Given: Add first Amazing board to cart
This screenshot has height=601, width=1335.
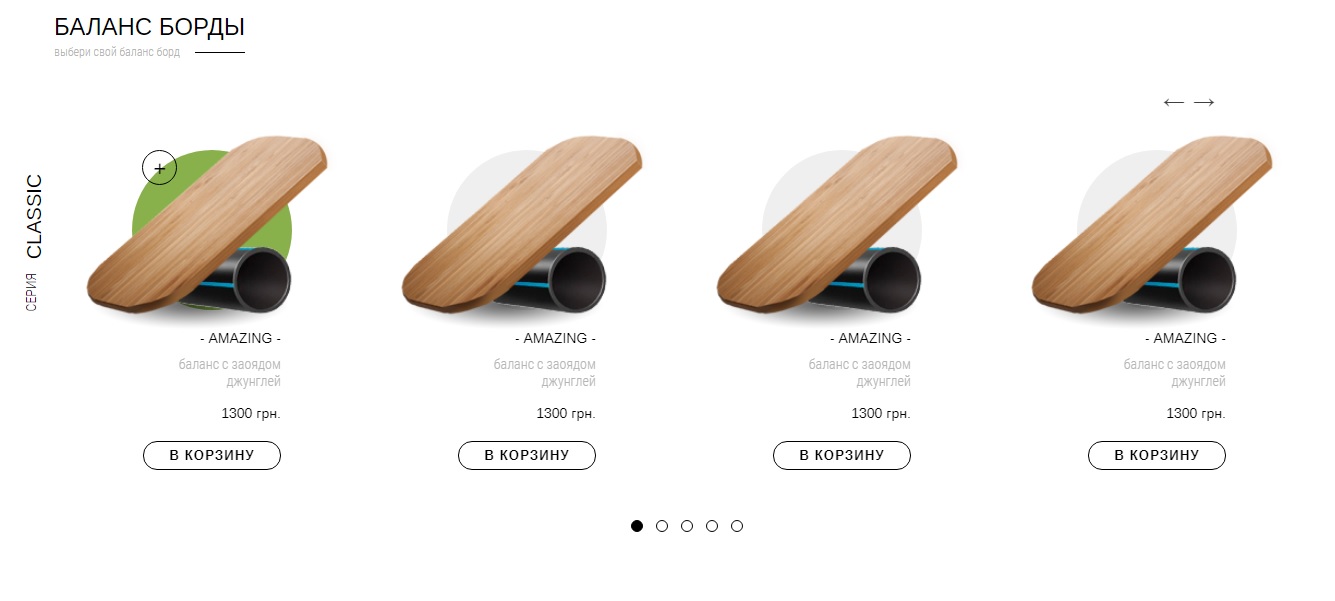Looking at the screenshot, I should coord(212,455).
